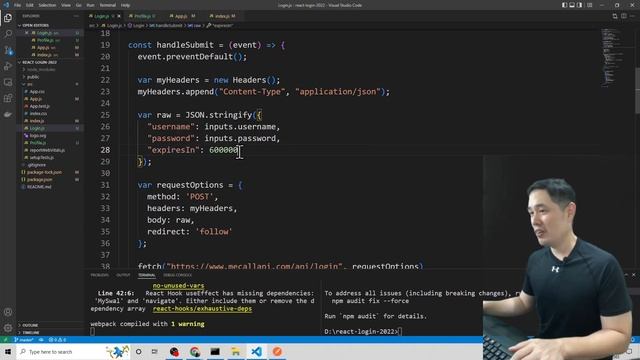Open the Run menu
640x360 pixels.
(x=90, y=5)
